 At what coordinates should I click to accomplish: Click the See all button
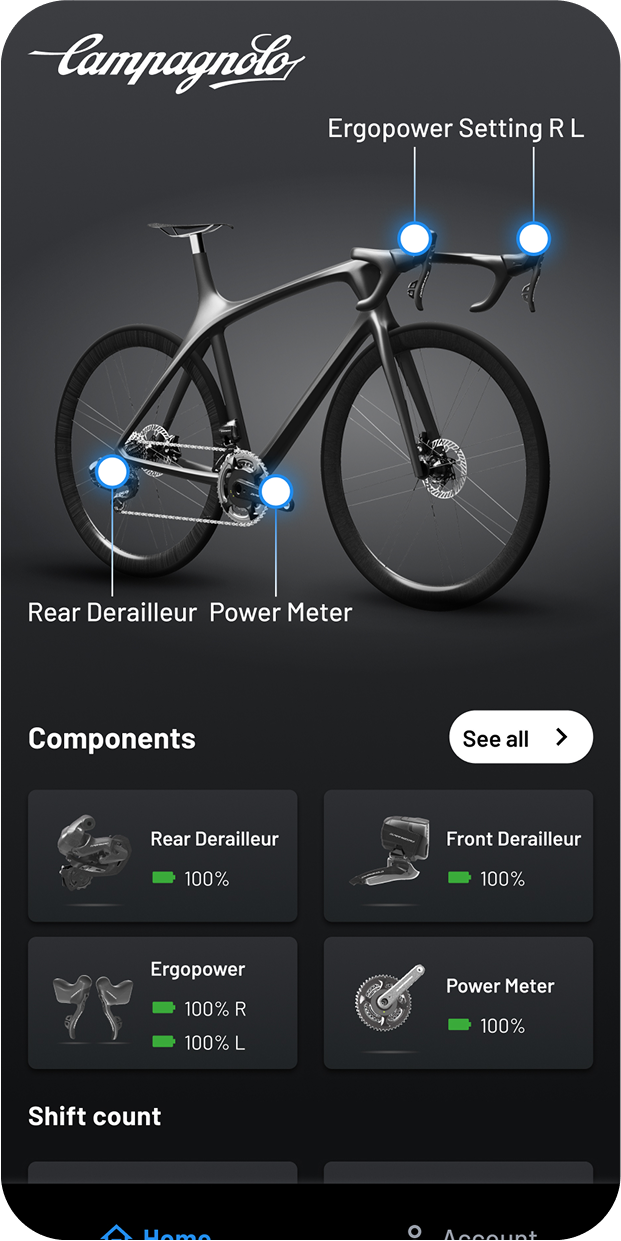521,738
